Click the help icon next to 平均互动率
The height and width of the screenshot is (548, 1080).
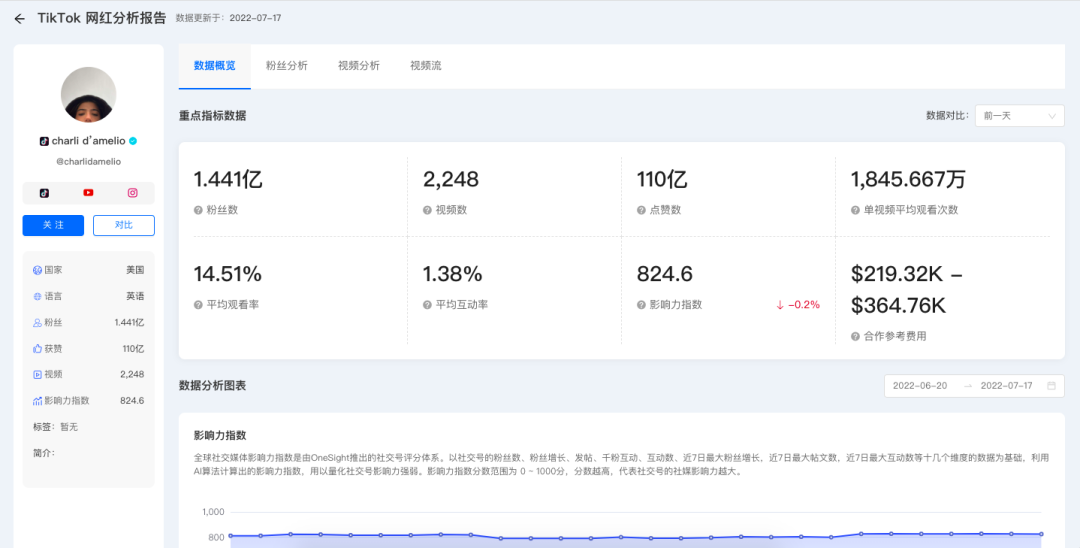click(427, 304)
